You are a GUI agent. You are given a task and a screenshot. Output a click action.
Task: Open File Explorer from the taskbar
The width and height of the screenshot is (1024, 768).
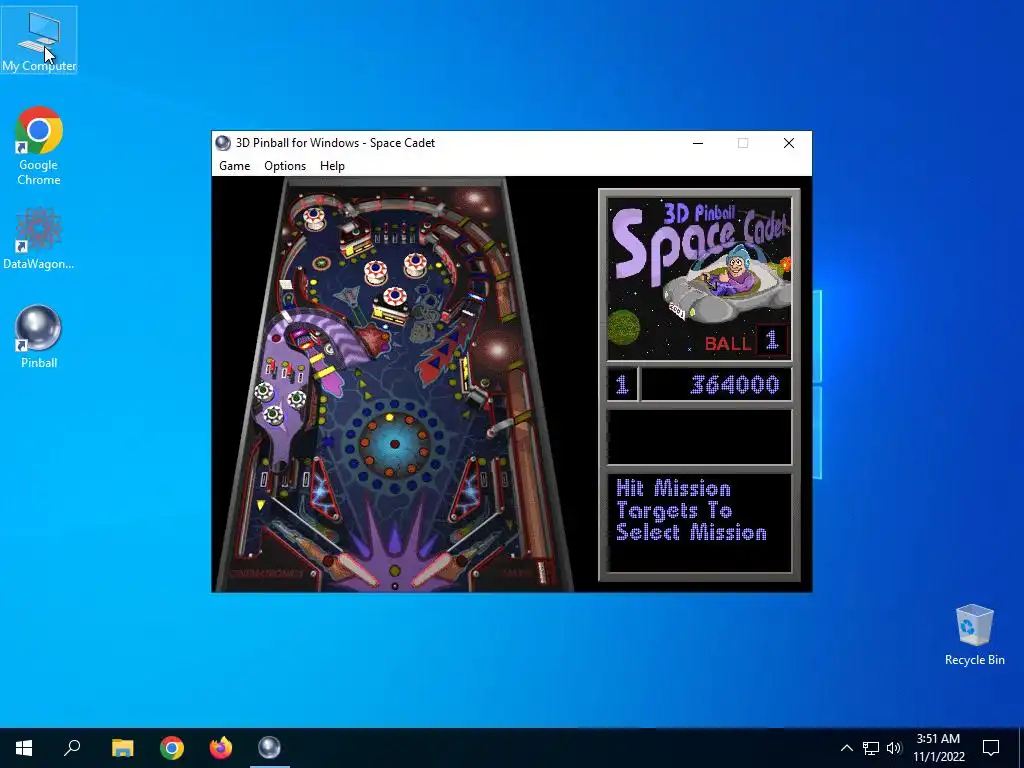pyautogui.click(x=122, y=748)
